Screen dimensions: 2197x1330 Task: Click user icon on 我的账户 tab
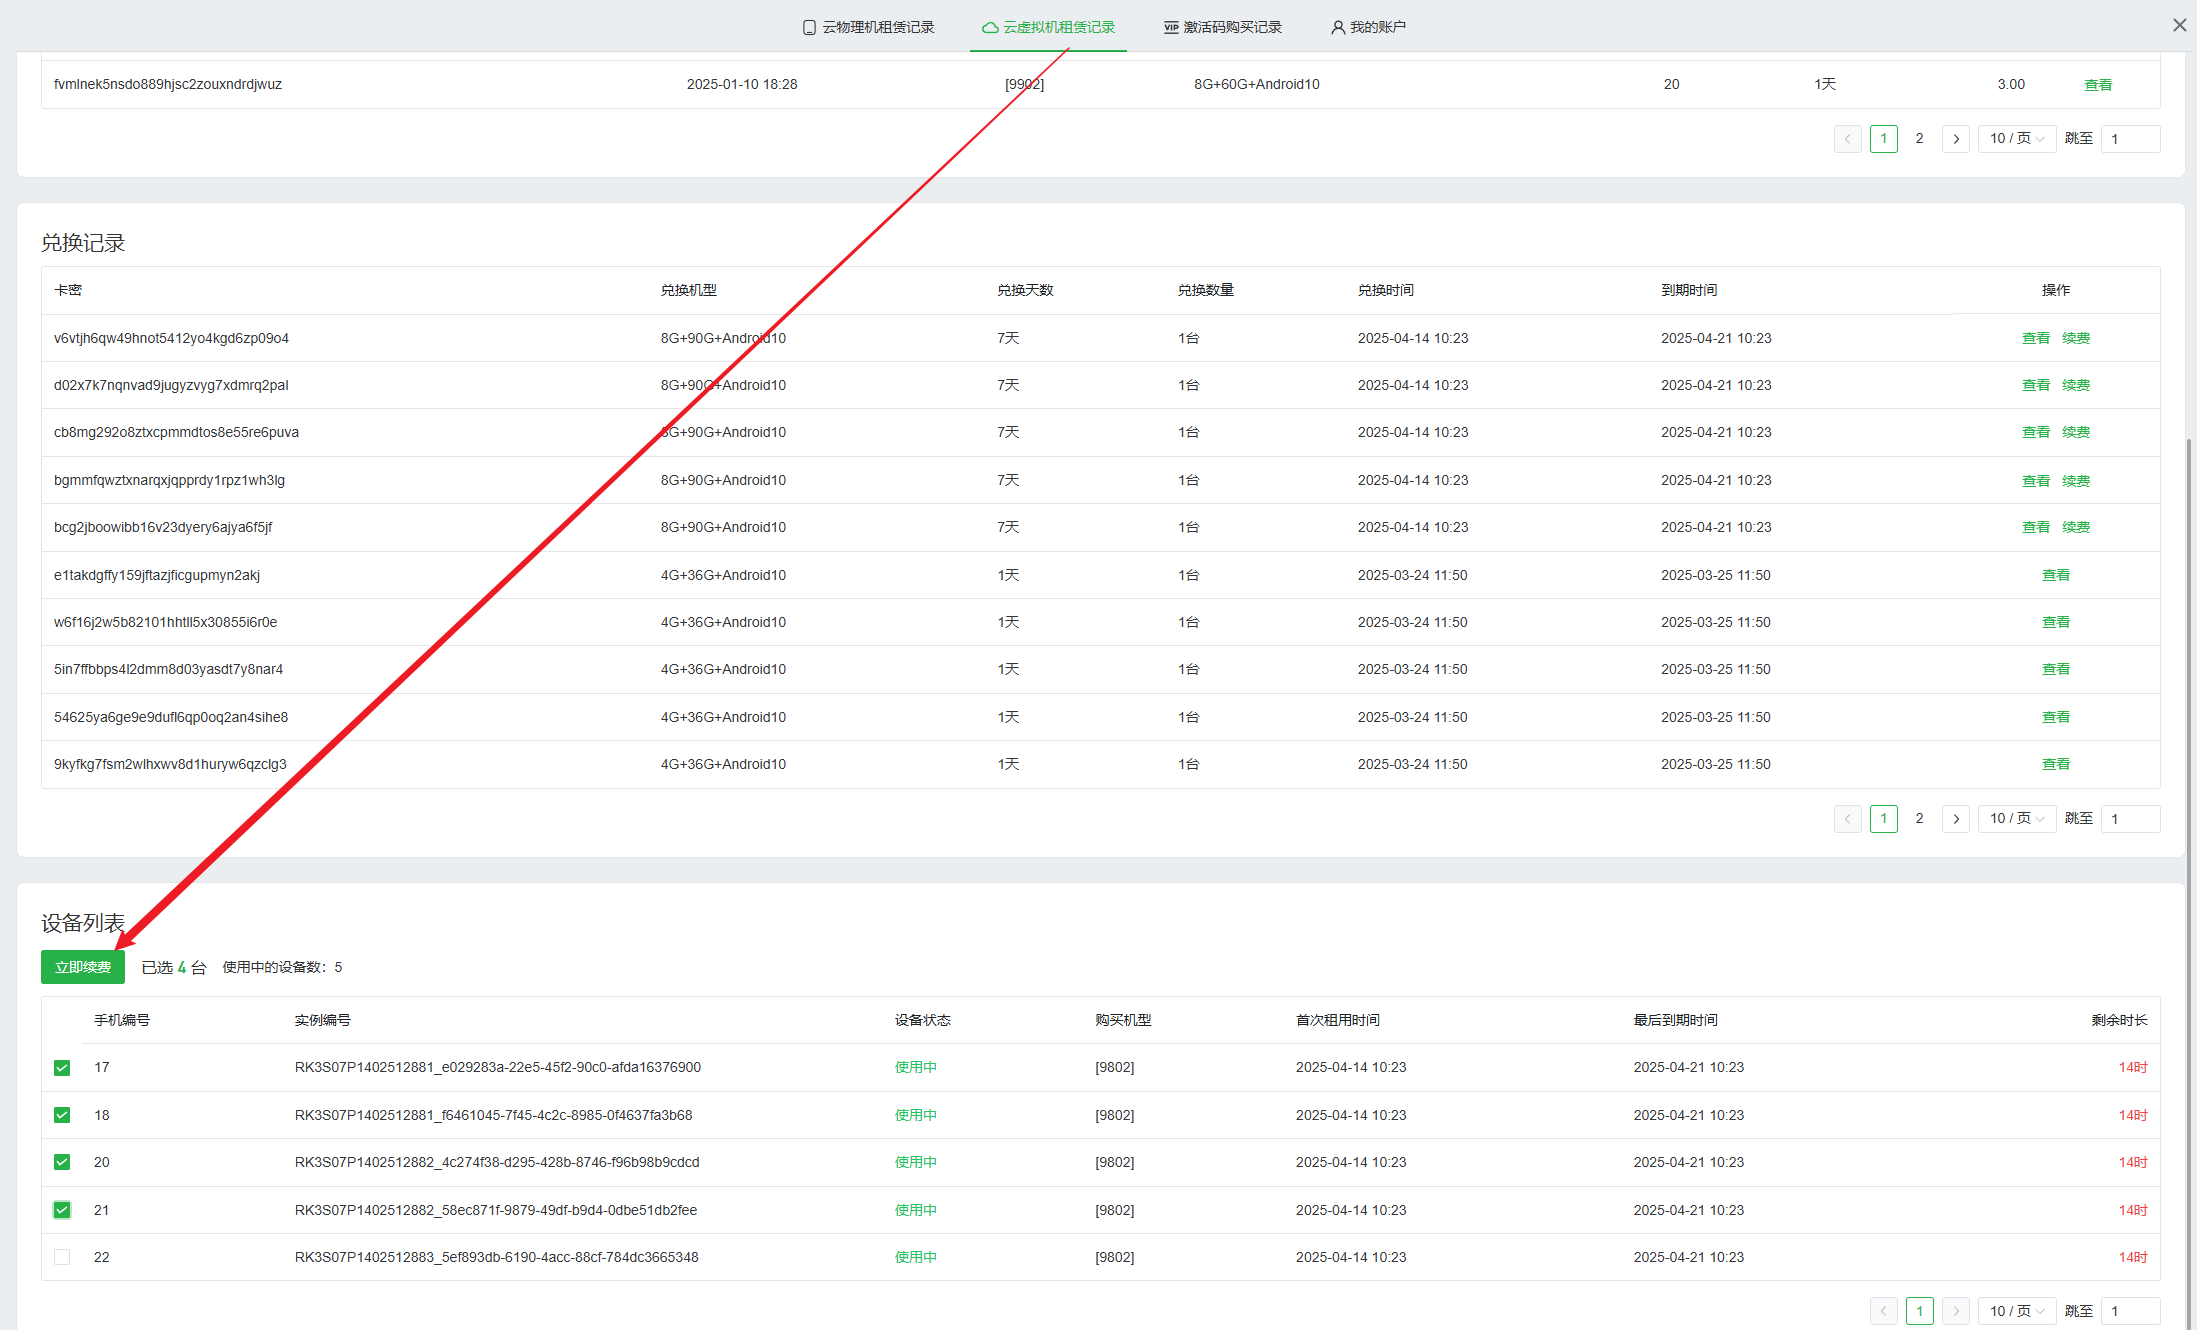tap(1337, 28)
